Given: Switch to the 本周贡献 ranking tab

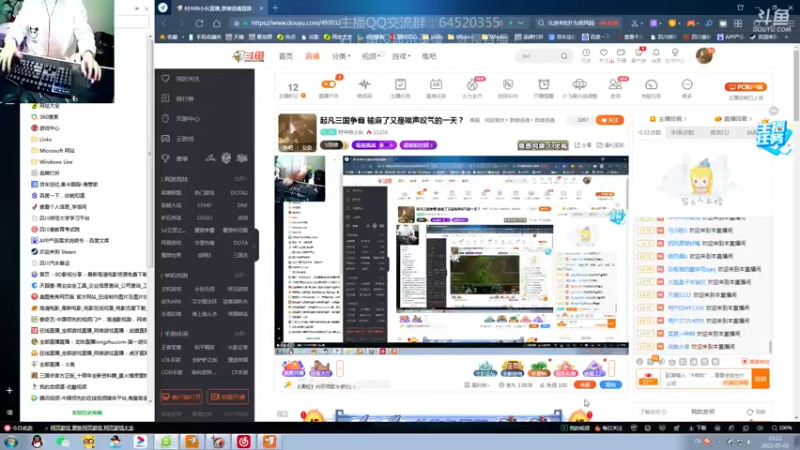Looking at the screenshot, I should click(x=682, y=133).
